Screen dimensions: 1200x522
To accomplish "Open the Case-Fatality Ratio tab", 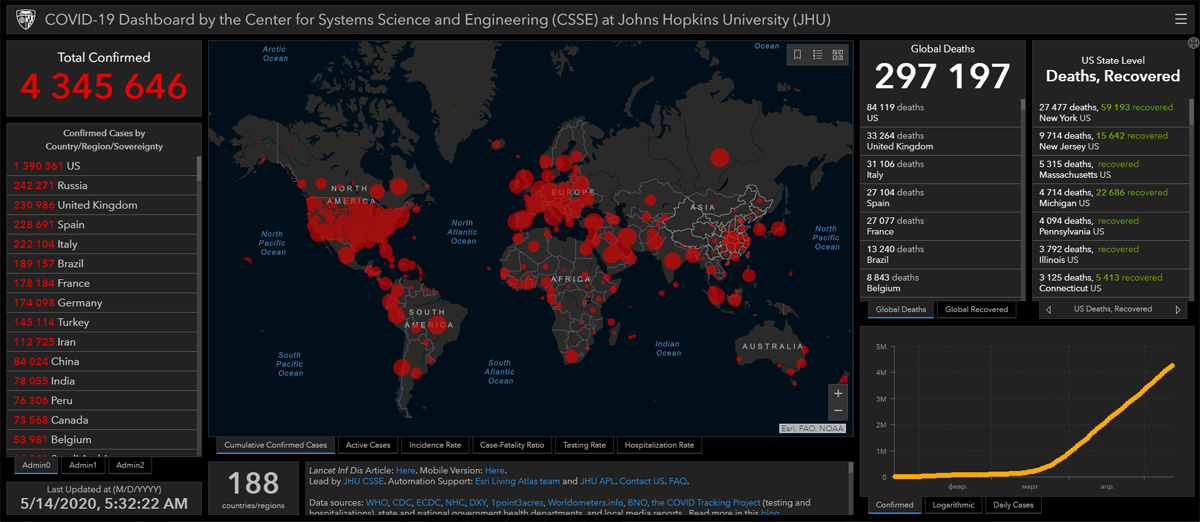I will (512, 445).
